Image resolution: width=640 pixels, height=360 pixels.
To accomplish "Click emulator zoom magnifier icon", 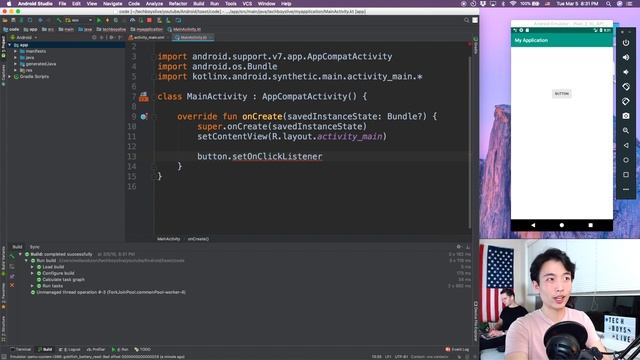I will coord(626,131).
